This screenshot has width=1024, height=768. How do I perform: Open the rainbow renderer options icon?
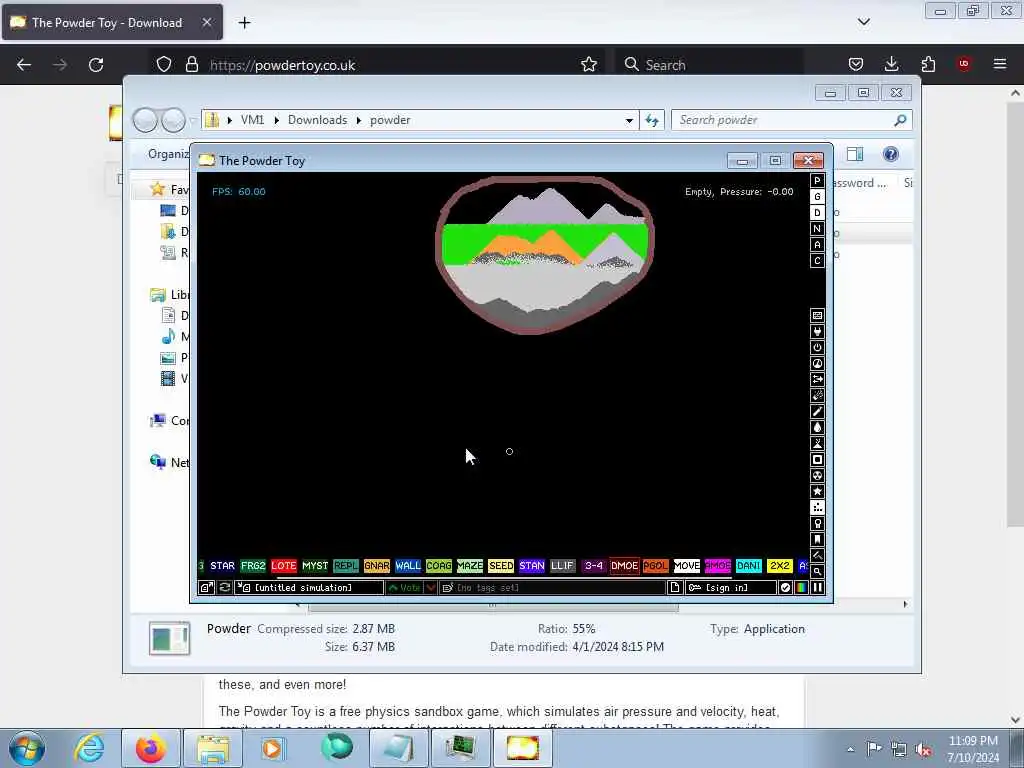click(801, 588)
